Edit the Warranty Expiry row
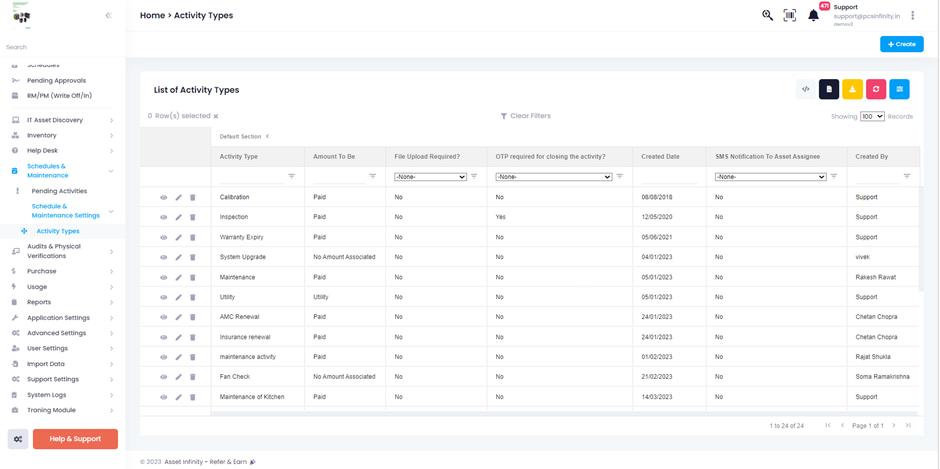 (178, 237)
